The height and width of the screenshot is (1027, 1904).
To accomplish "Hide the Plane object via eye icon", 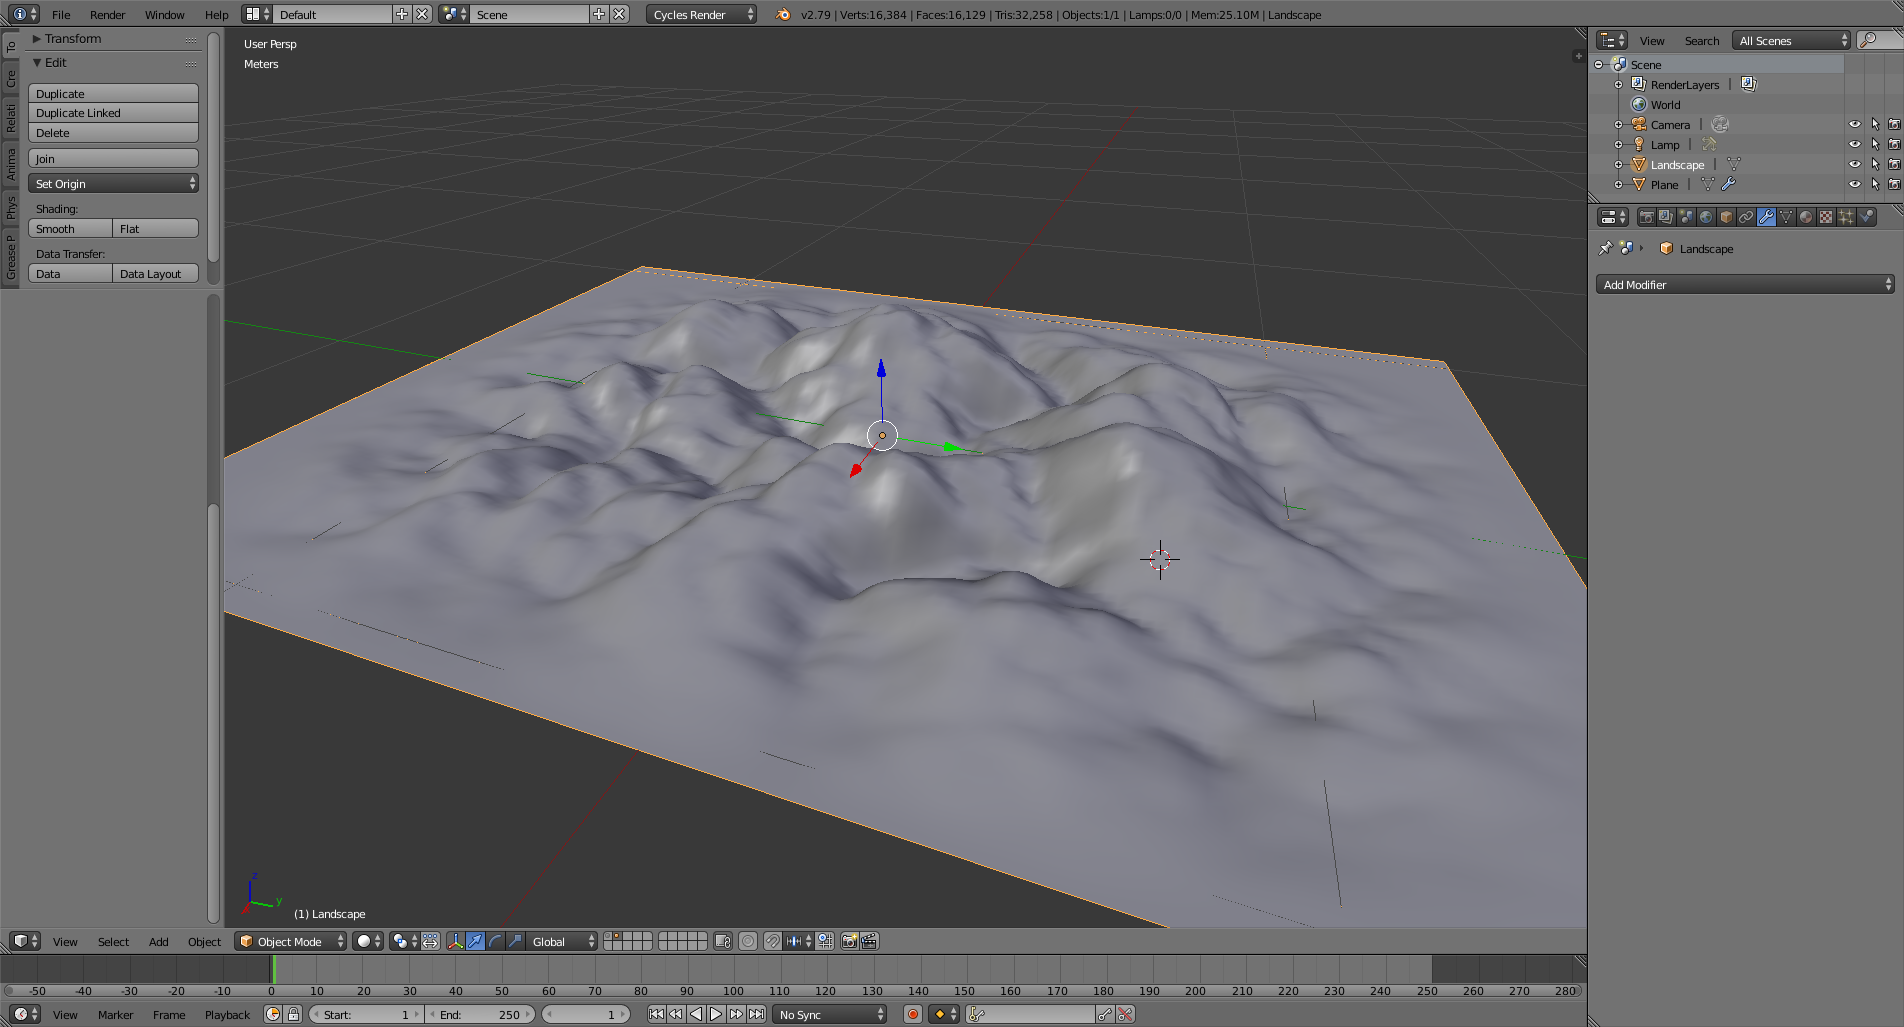I will click(1855, 184).
